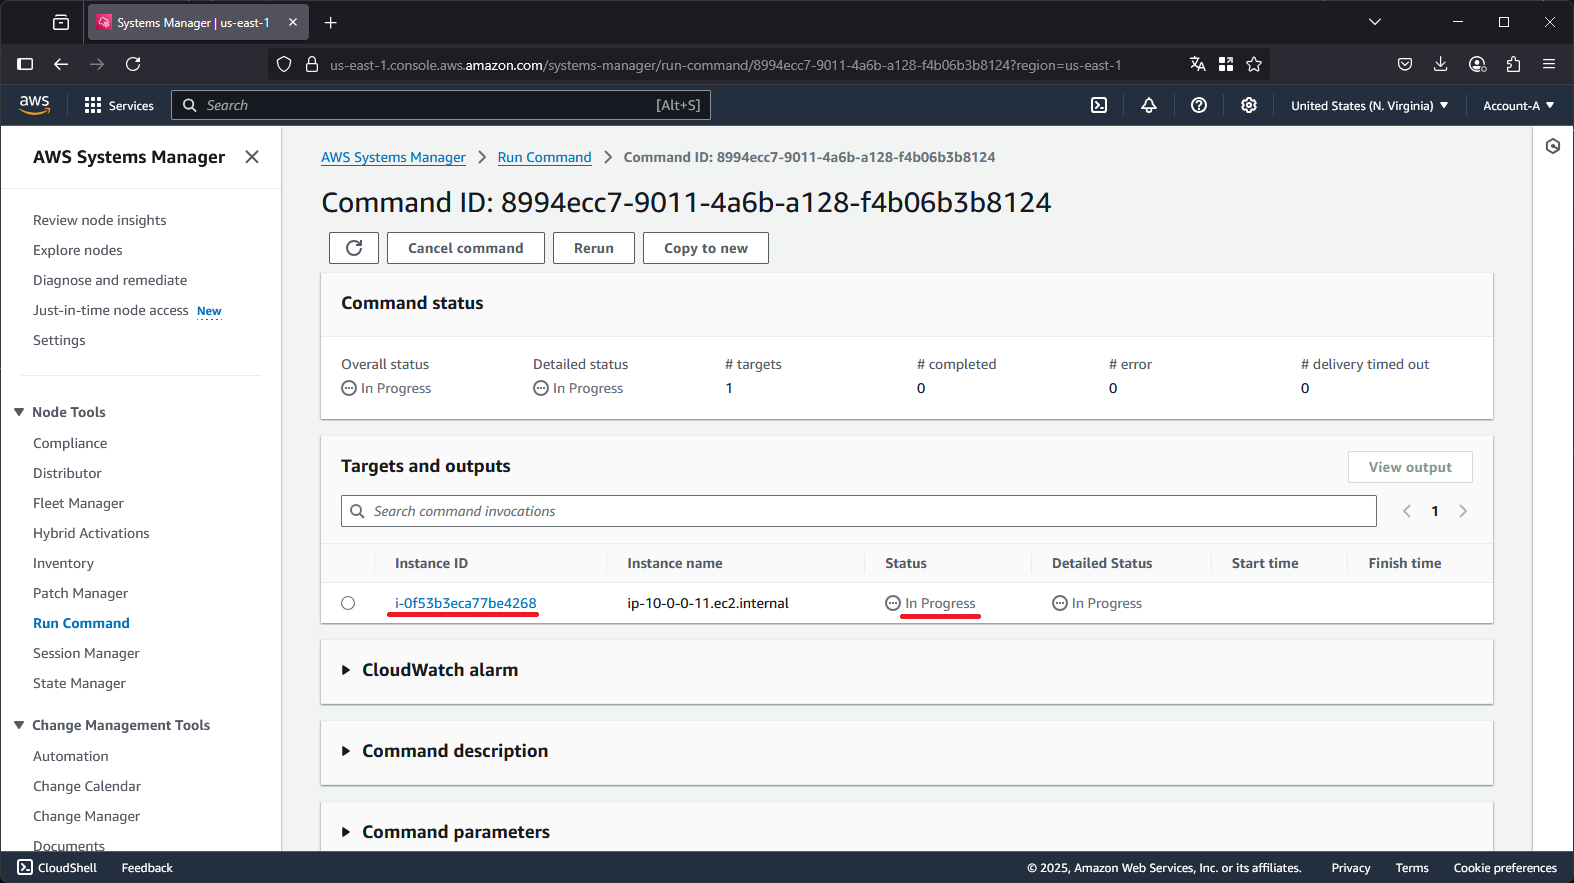This screenshot has height=883, width=1574.
Task: Click the refresh command status button
Action: [354, 248]
